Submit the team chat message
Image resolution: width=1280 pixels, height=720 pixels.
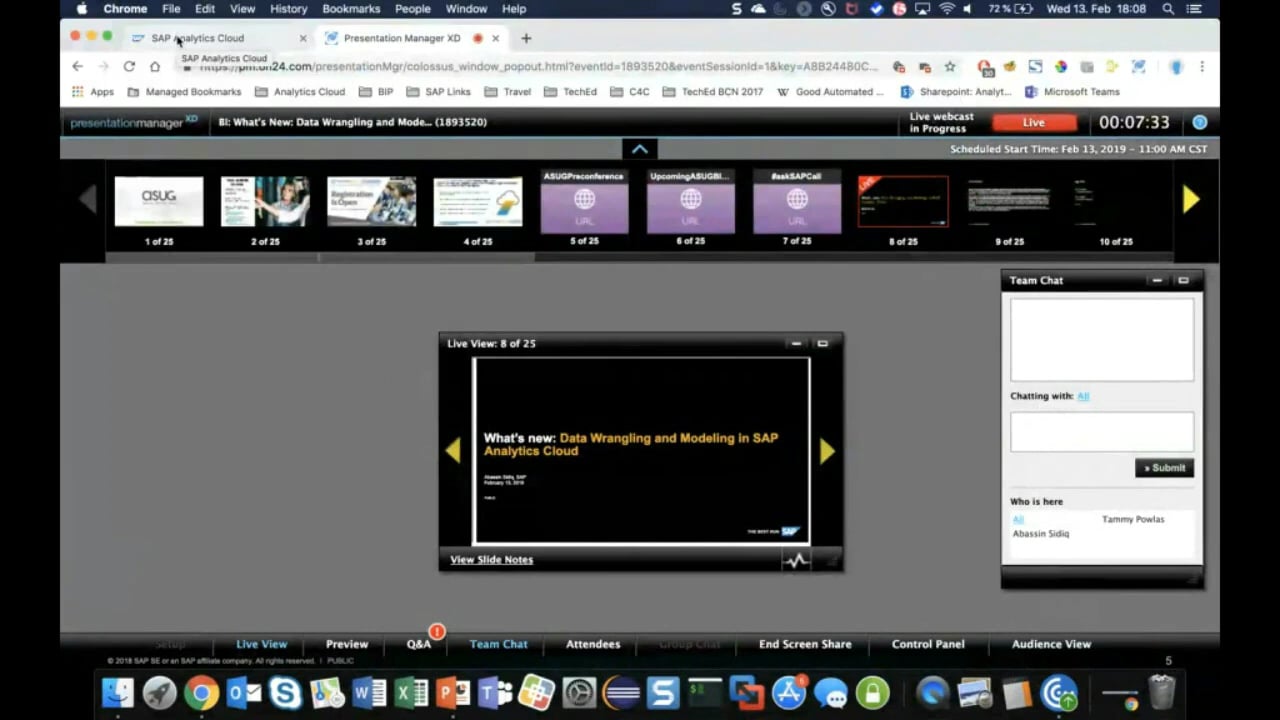[x=1164, y=468]
